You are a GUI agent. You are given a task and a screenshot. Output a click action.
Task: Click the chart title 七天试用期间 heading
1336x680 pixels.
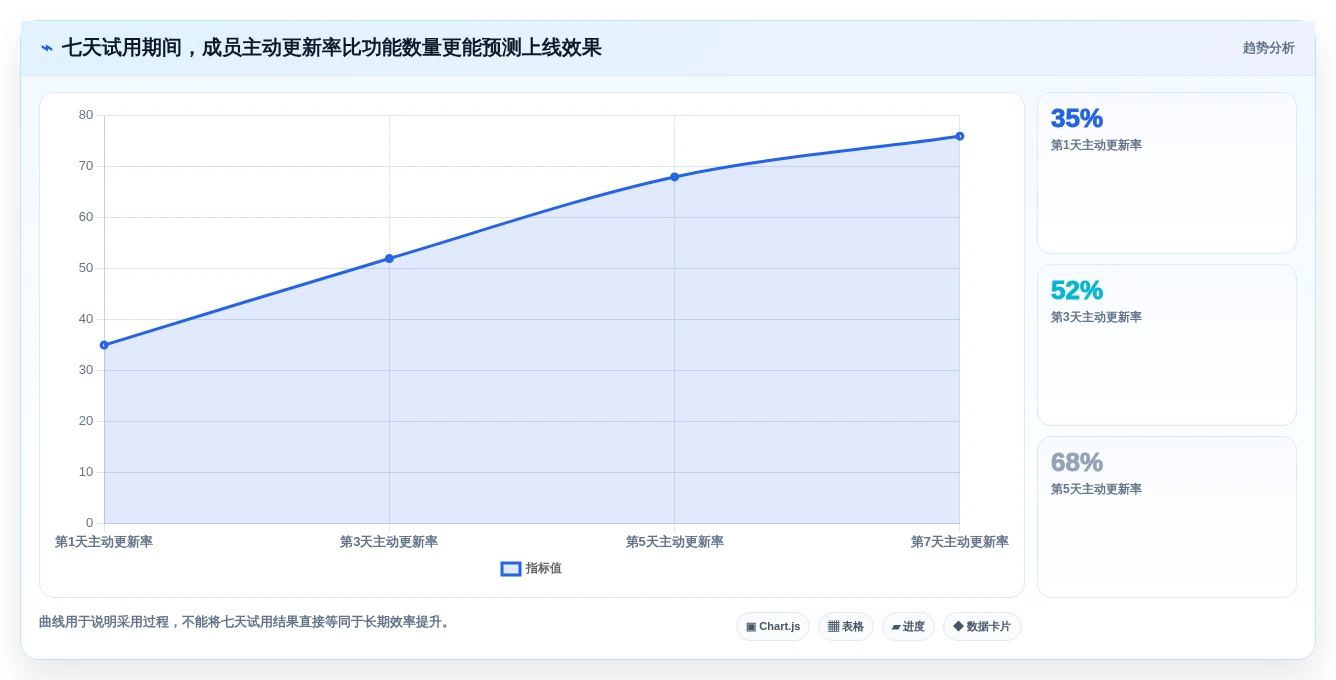[x=332, y=48]
